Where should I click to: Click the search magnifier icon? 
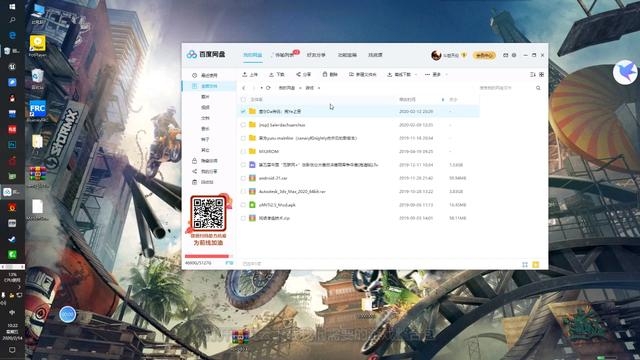click(538, 88)
